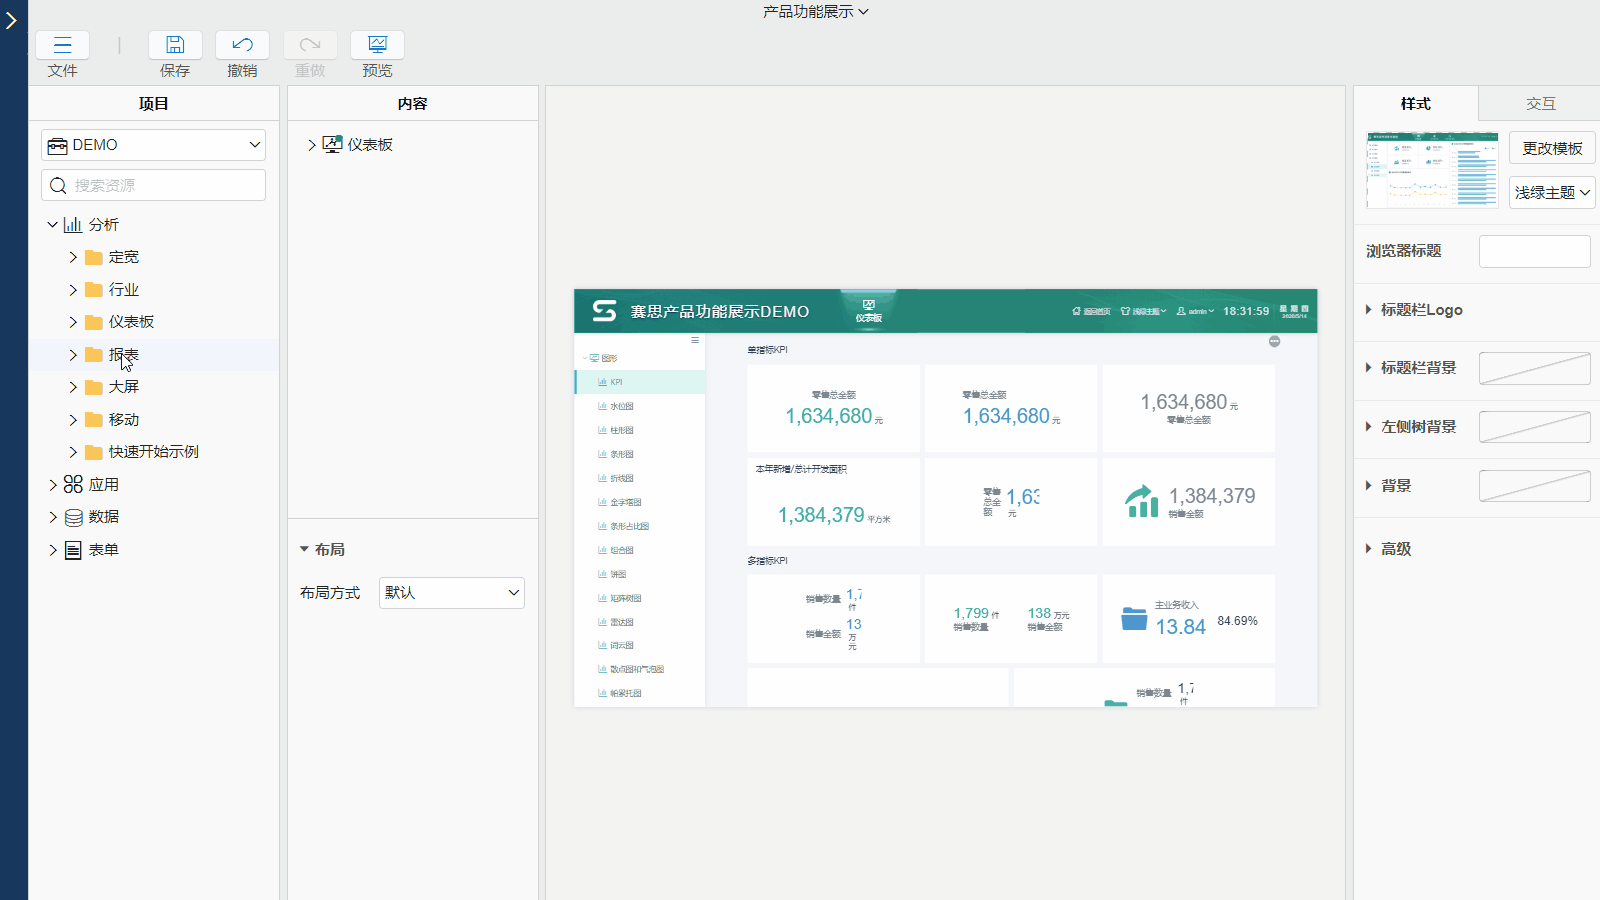Switch to the 交互 tab

click(x=1540, y=104)
